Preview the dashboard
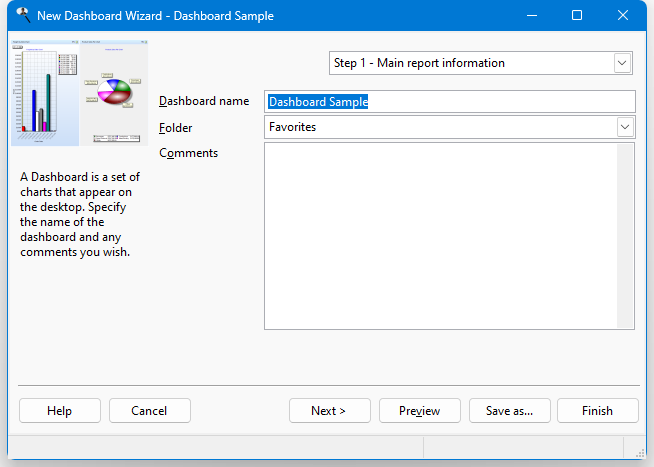Image resolution: width=654 pixels, height=467 pixels. pos(420,411)
